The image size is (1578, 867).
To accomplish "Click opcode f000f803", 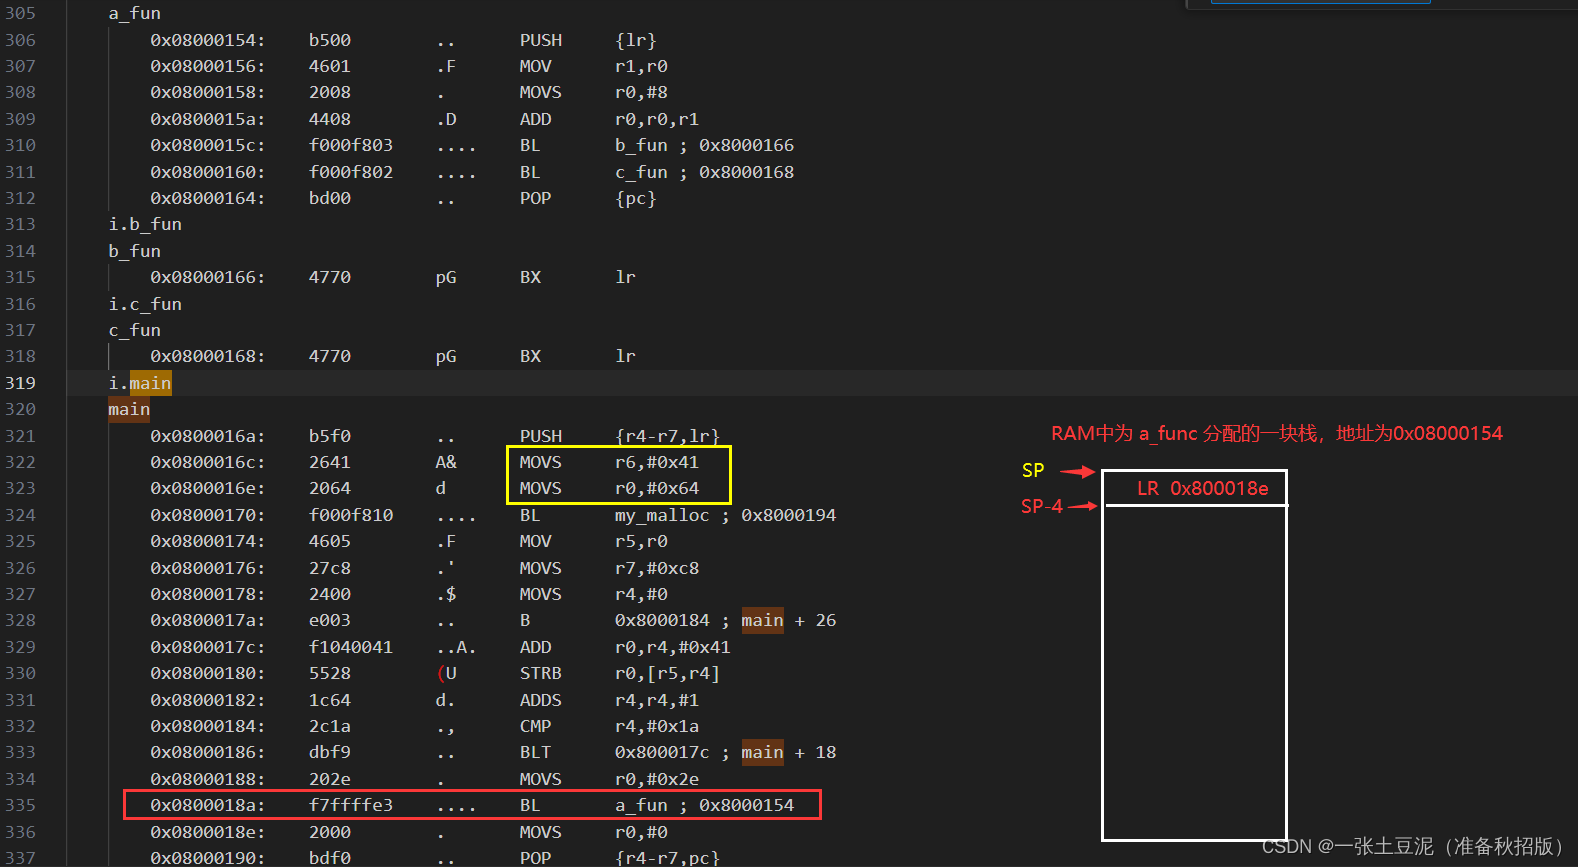I will coord(351,145).
